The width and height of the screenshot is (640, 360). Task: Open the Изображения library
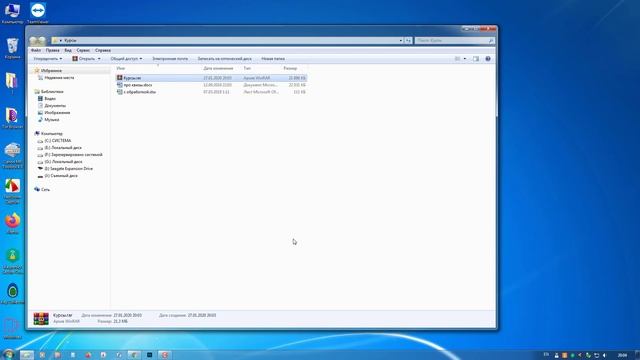click(57, 113)
